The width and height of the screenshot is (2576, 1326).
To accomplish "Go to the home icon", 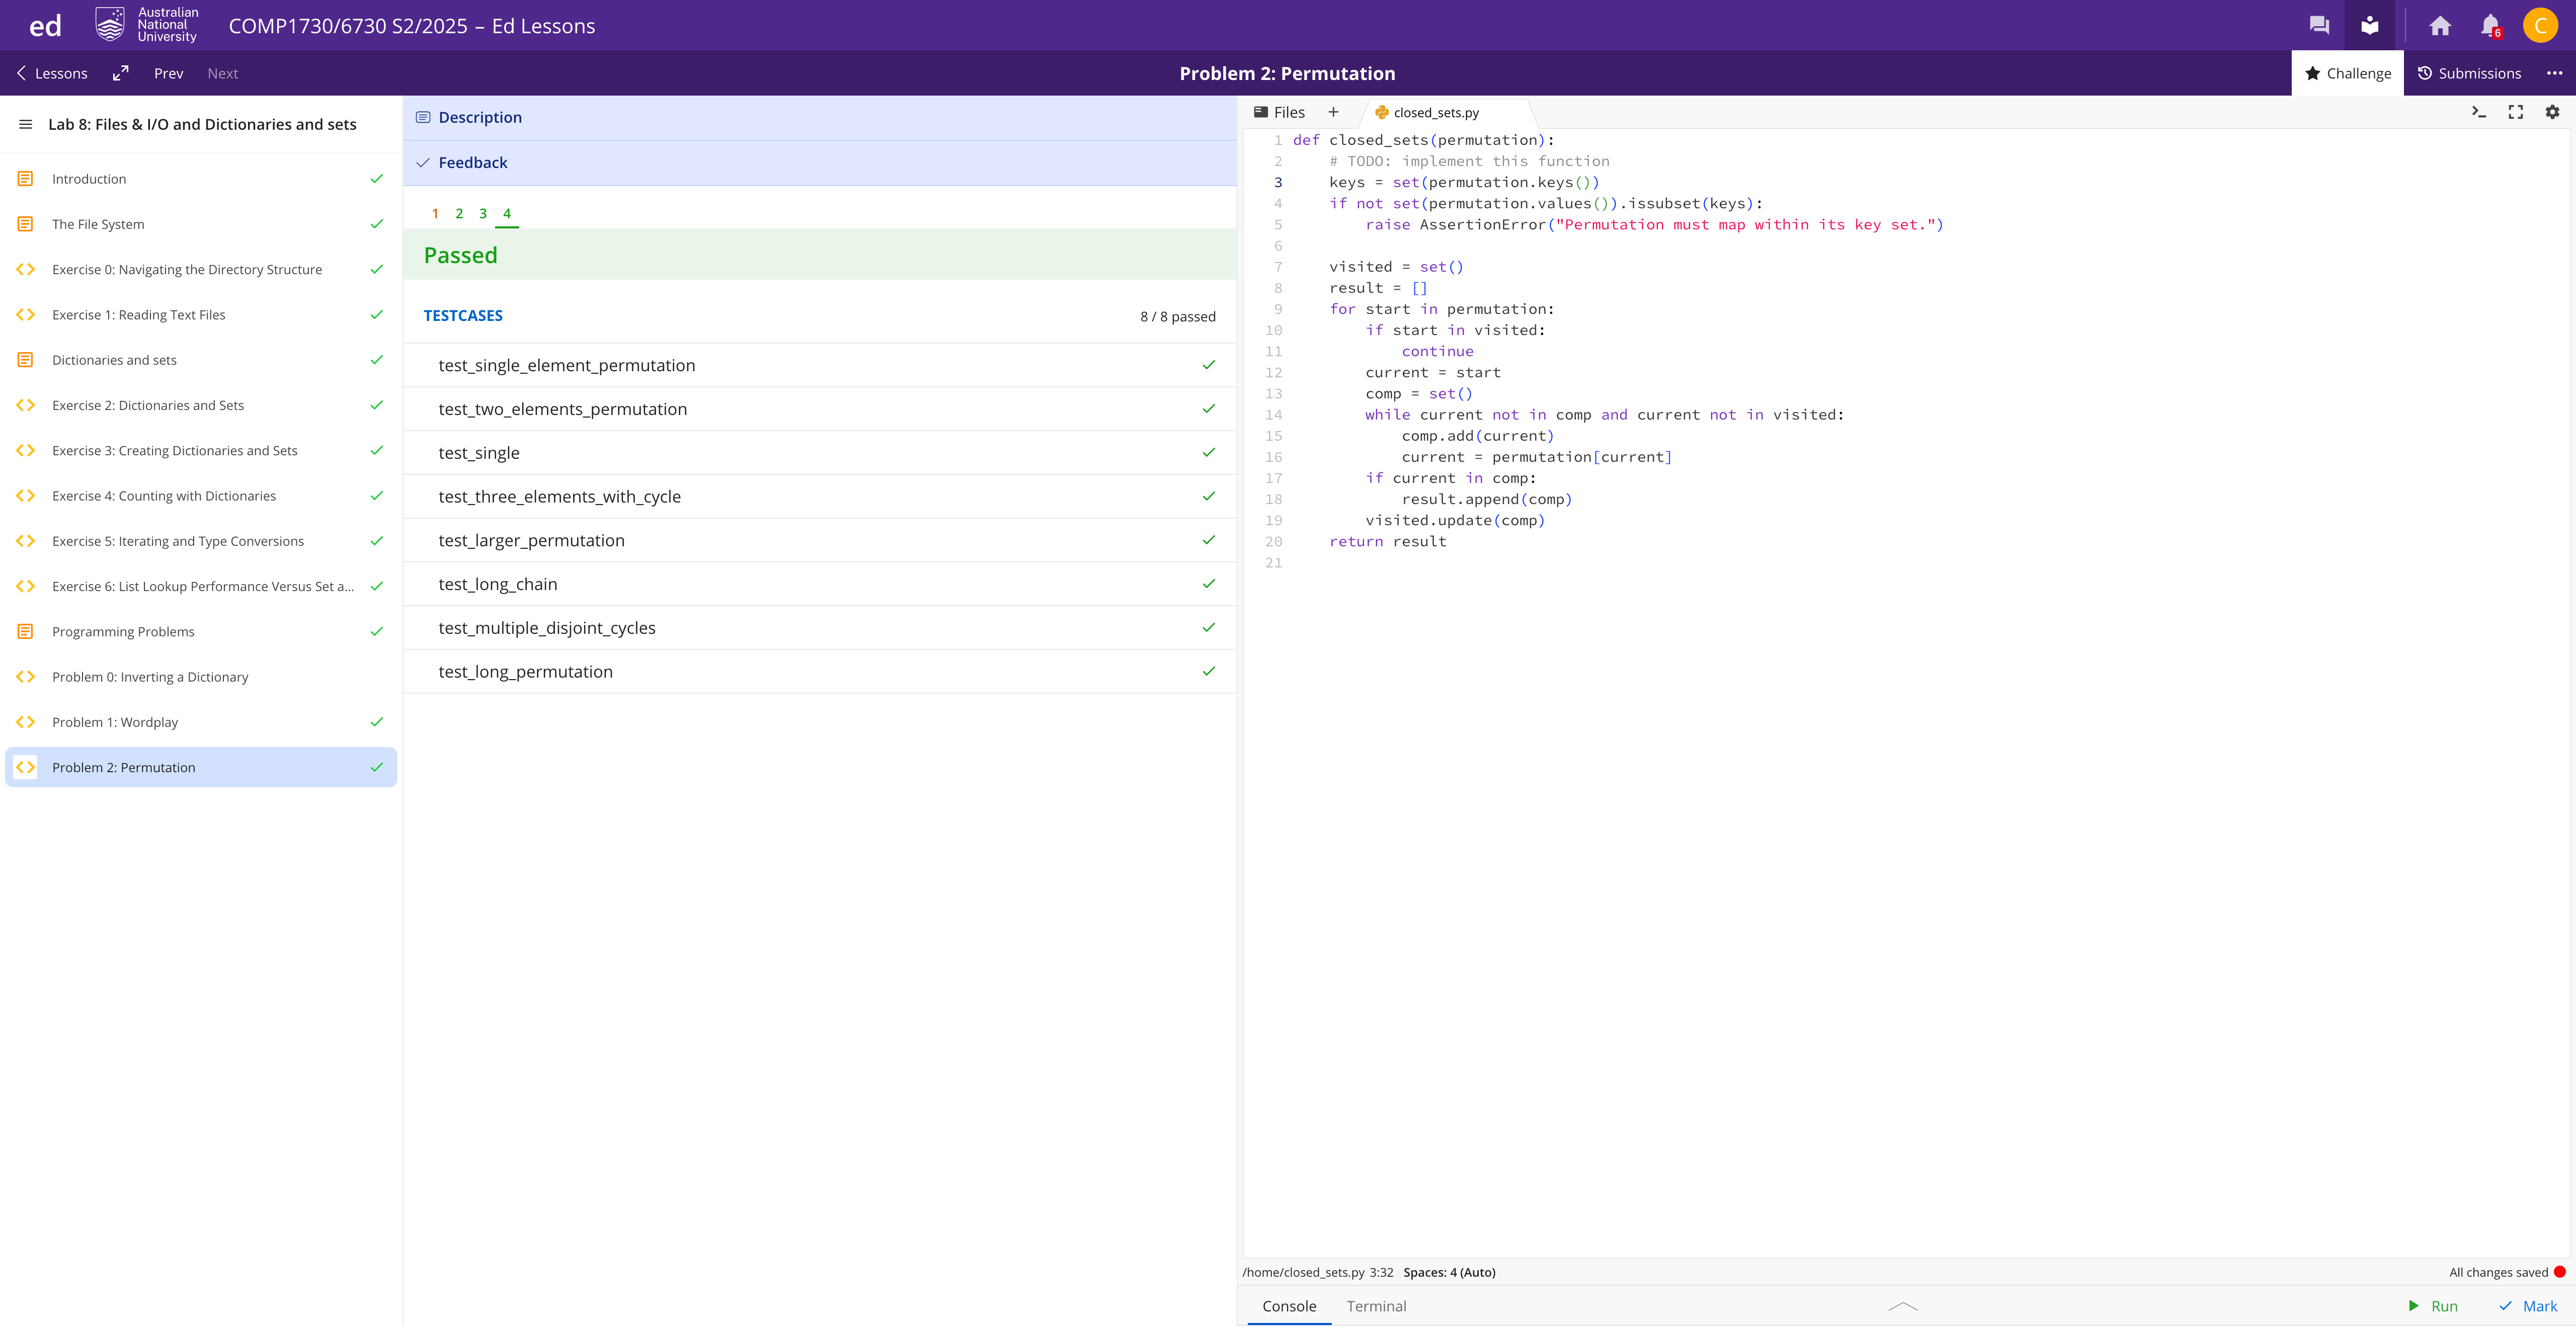I will coord(2440,26).
